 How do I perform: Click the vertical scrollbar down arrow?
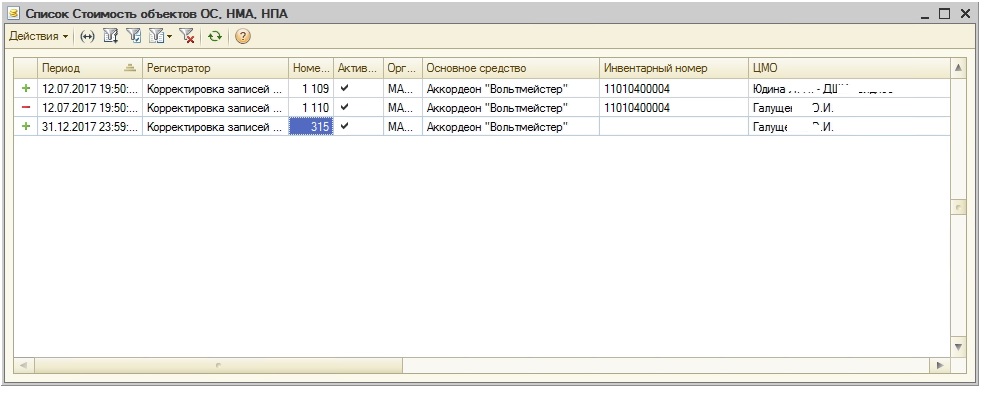tap(958, 347)
